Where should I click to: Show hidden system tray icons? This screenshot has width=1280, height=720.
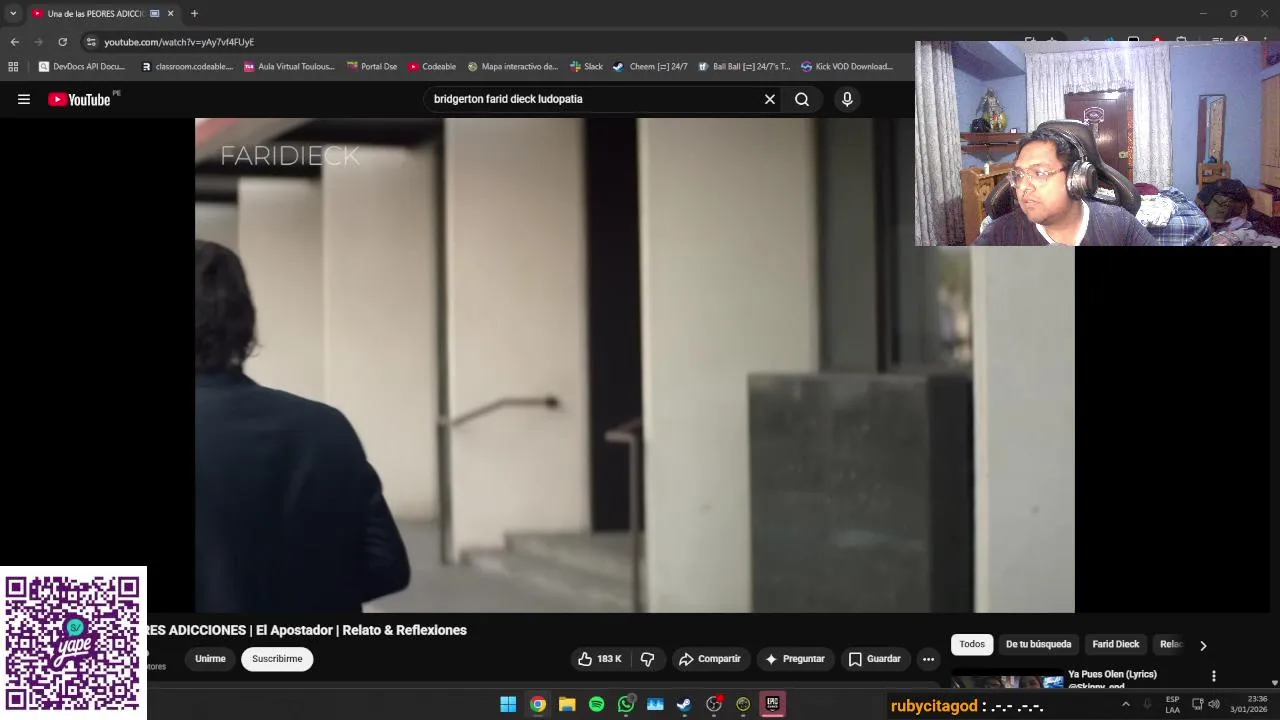1126,704
